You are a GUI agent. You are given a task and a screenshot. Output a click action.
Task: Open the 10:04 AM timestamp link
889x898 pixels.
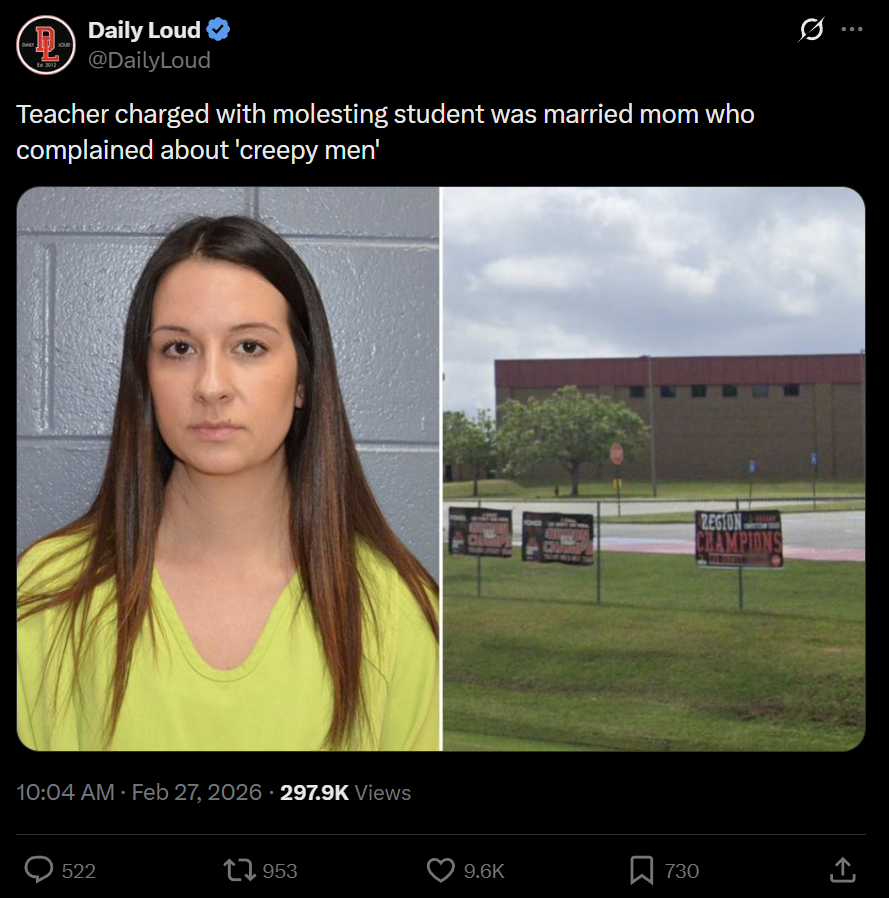point(65,792)
